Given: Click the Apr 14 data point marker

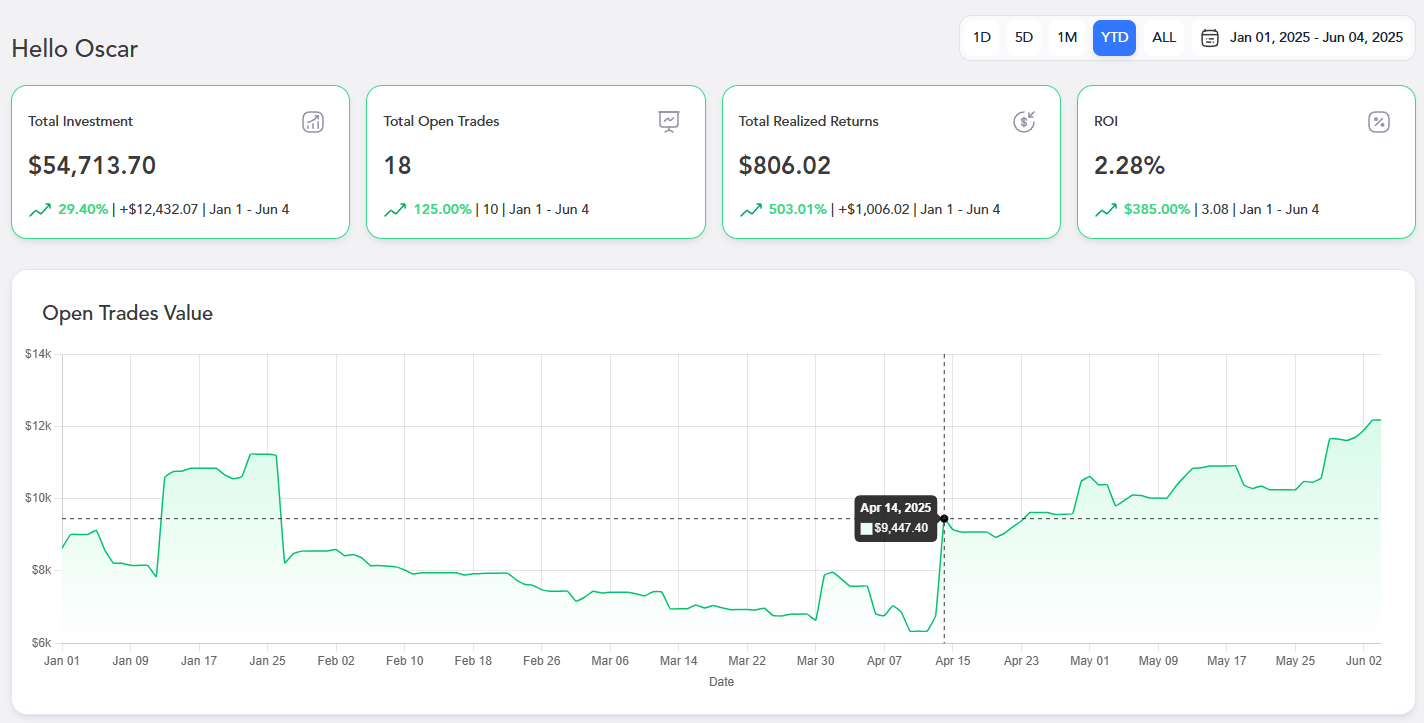Looking at the screenshot, I should [944, 518].
